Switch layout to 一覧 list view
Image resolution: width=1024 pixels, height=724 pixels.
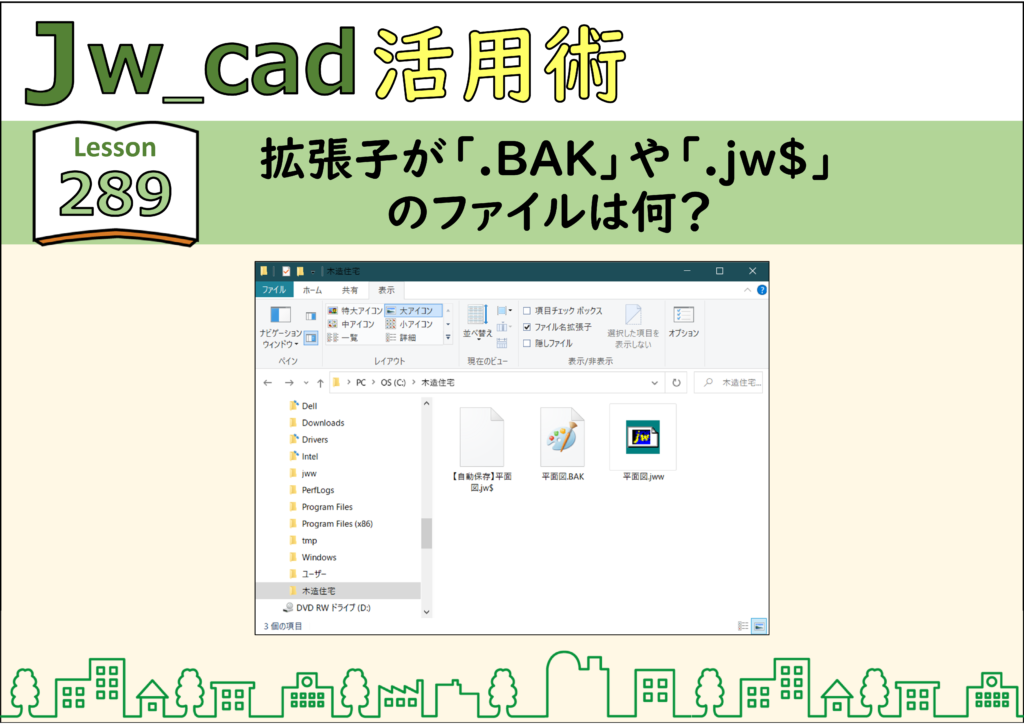point(344,338)
